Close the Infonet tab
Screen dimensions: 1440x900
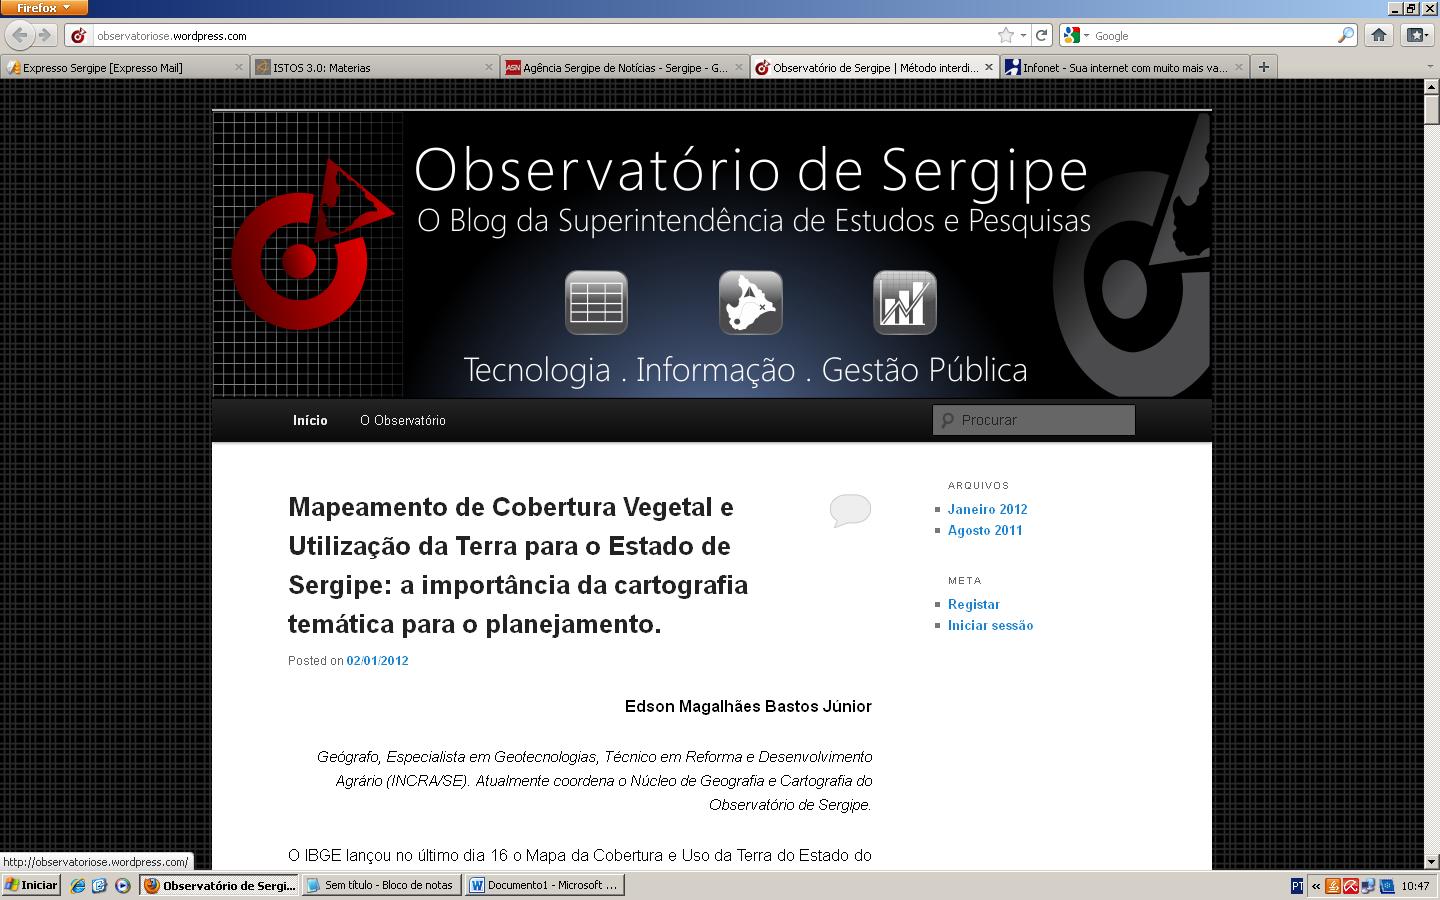pos(1238,67)
